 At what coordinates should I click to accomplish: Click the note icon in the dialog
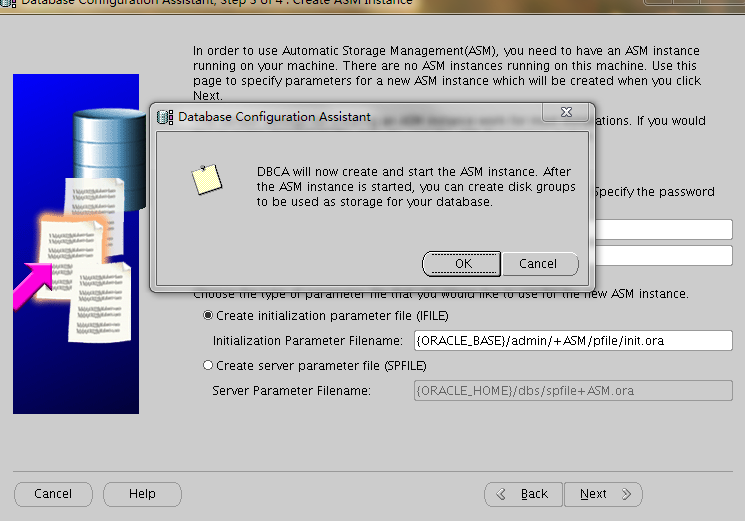pos(206,180)
